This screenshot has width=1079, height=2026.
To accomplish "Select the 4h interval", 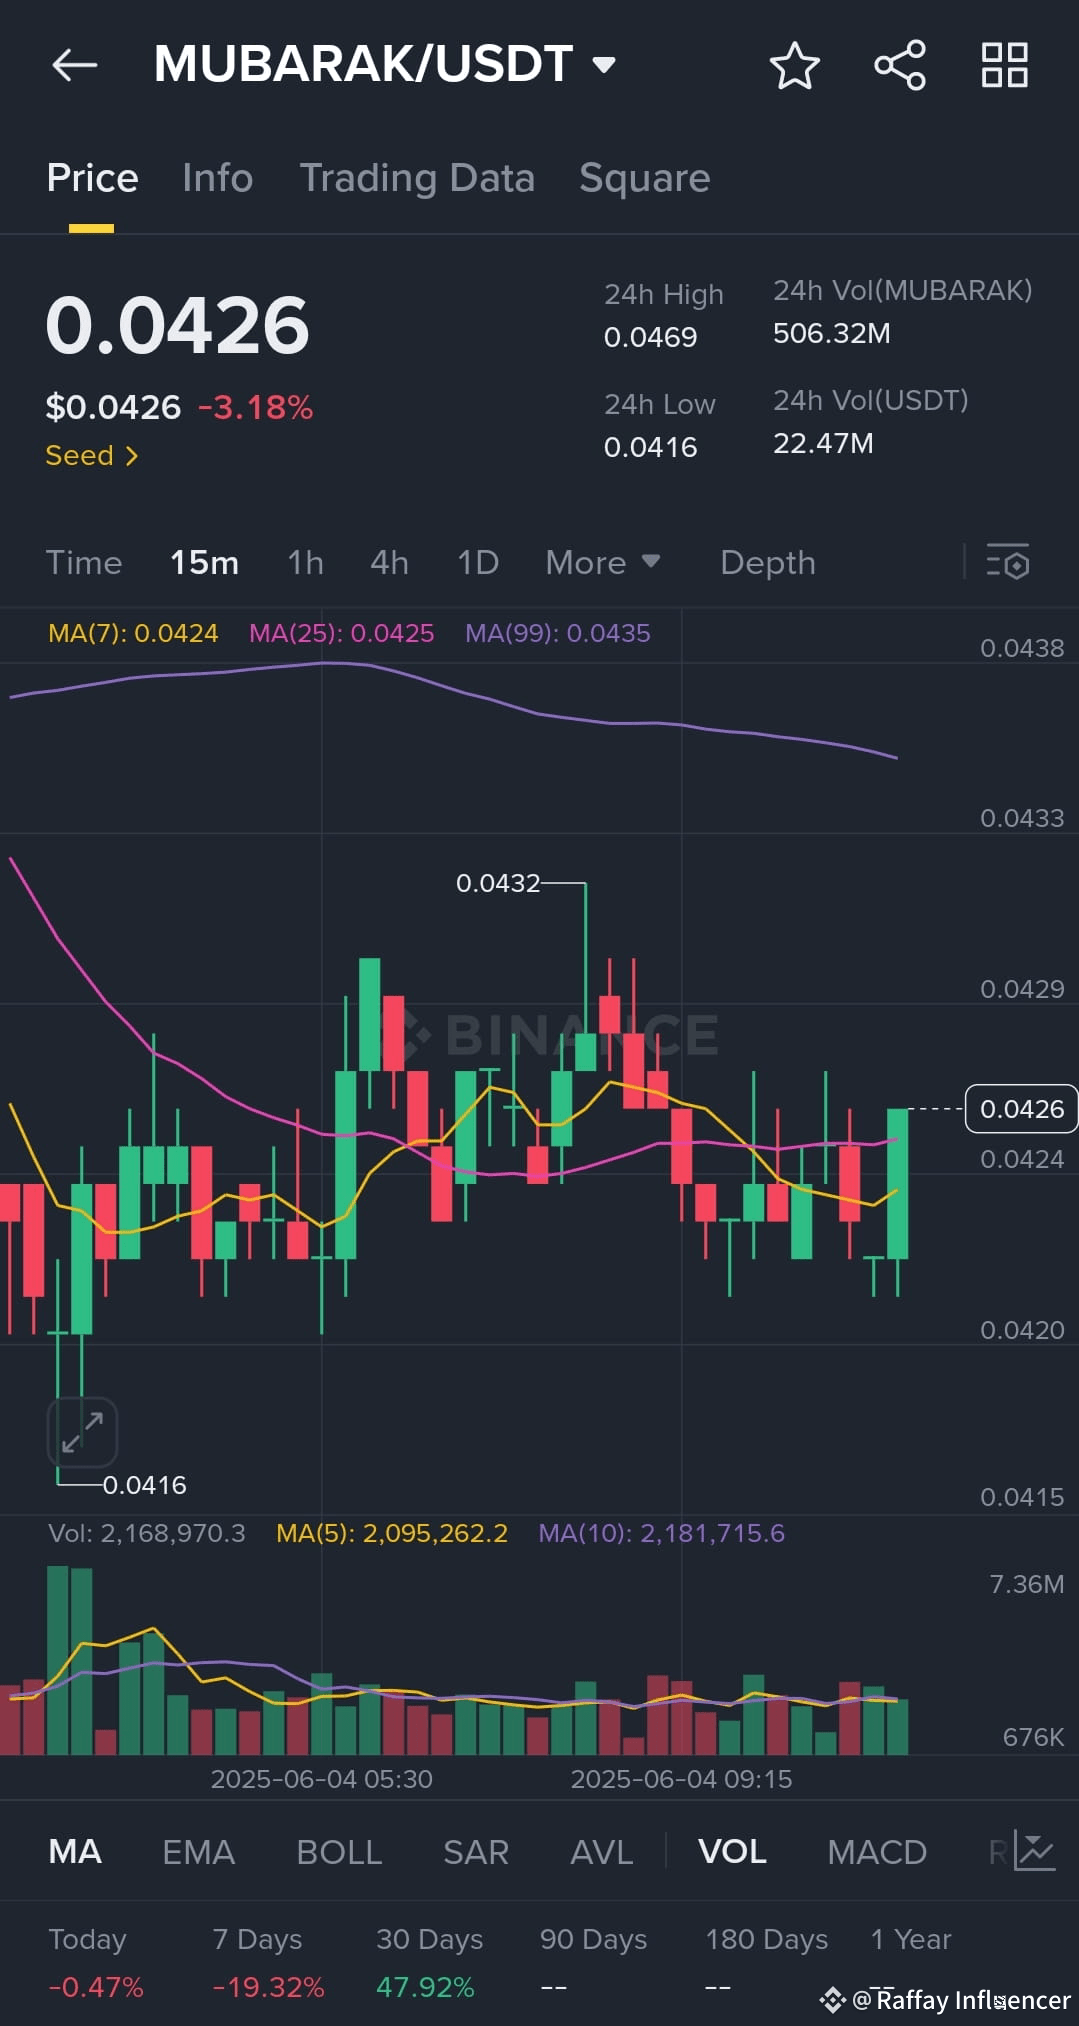I will tap(390, 562).
